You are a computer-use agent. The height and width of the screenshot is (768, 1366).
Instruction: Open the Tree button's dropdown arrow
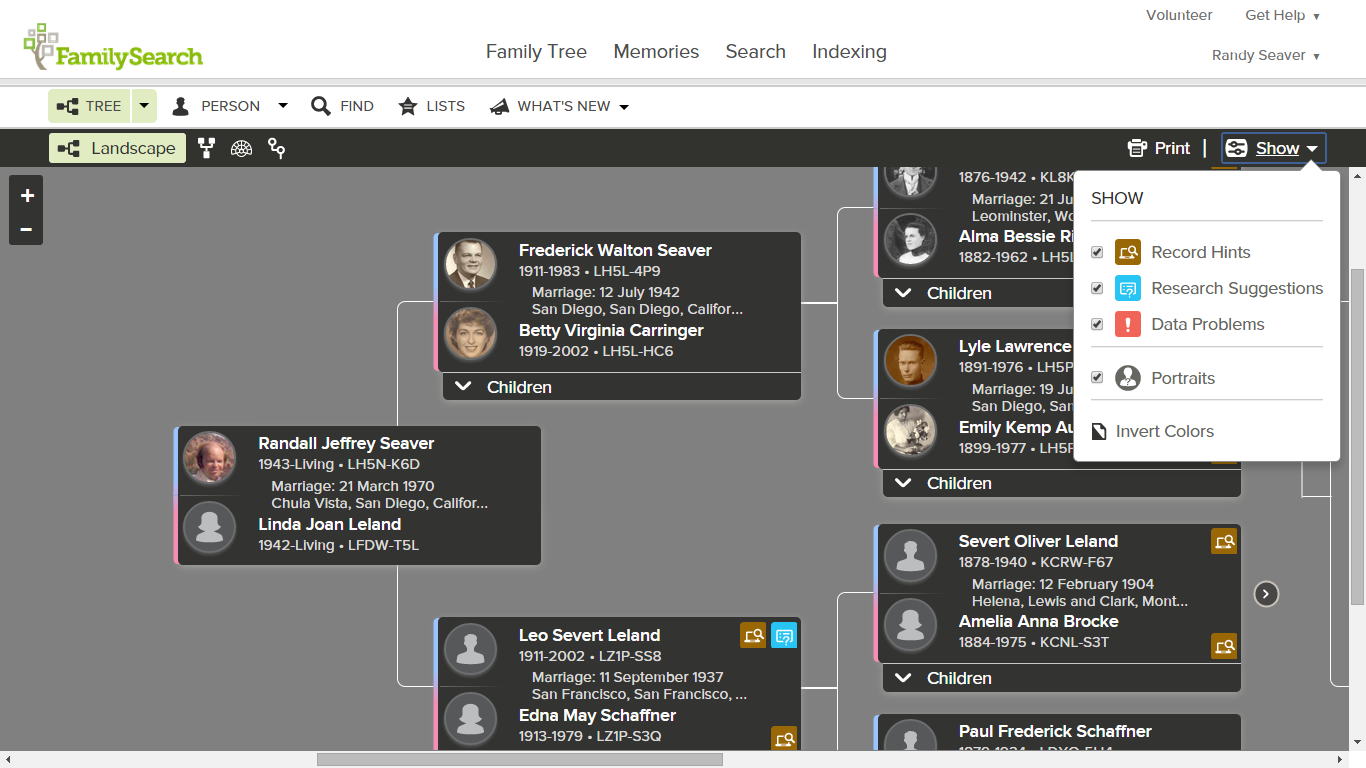(143, 105)
